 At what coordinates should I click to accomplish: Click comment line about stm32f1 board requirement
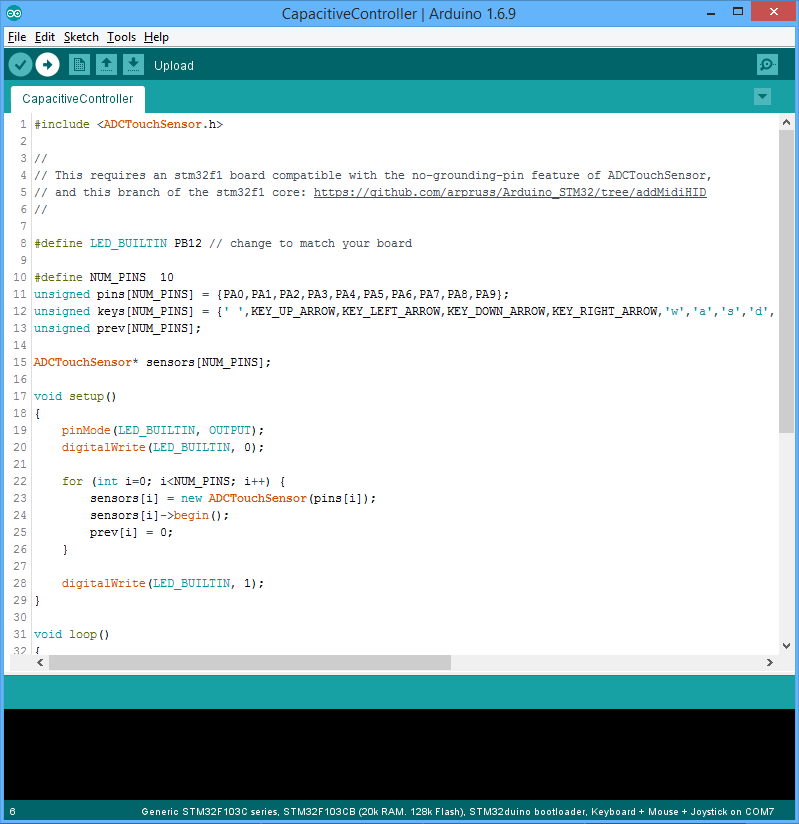373,176
